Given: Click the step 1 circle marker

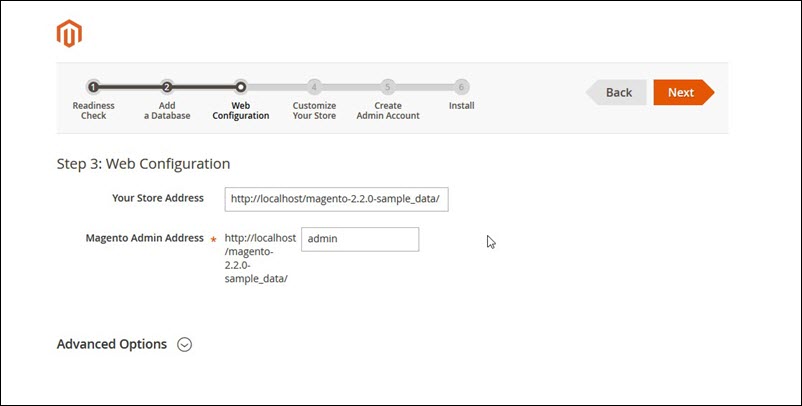Looking at the screenshot, I should pos(93,87).
